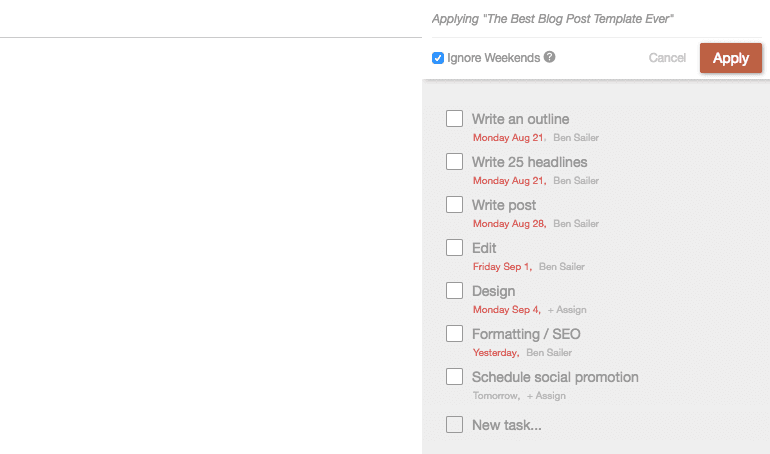Toggle the Design task checkbox
Image resolution: width=770 pixels, height=454 pixels.
[454, 291]
